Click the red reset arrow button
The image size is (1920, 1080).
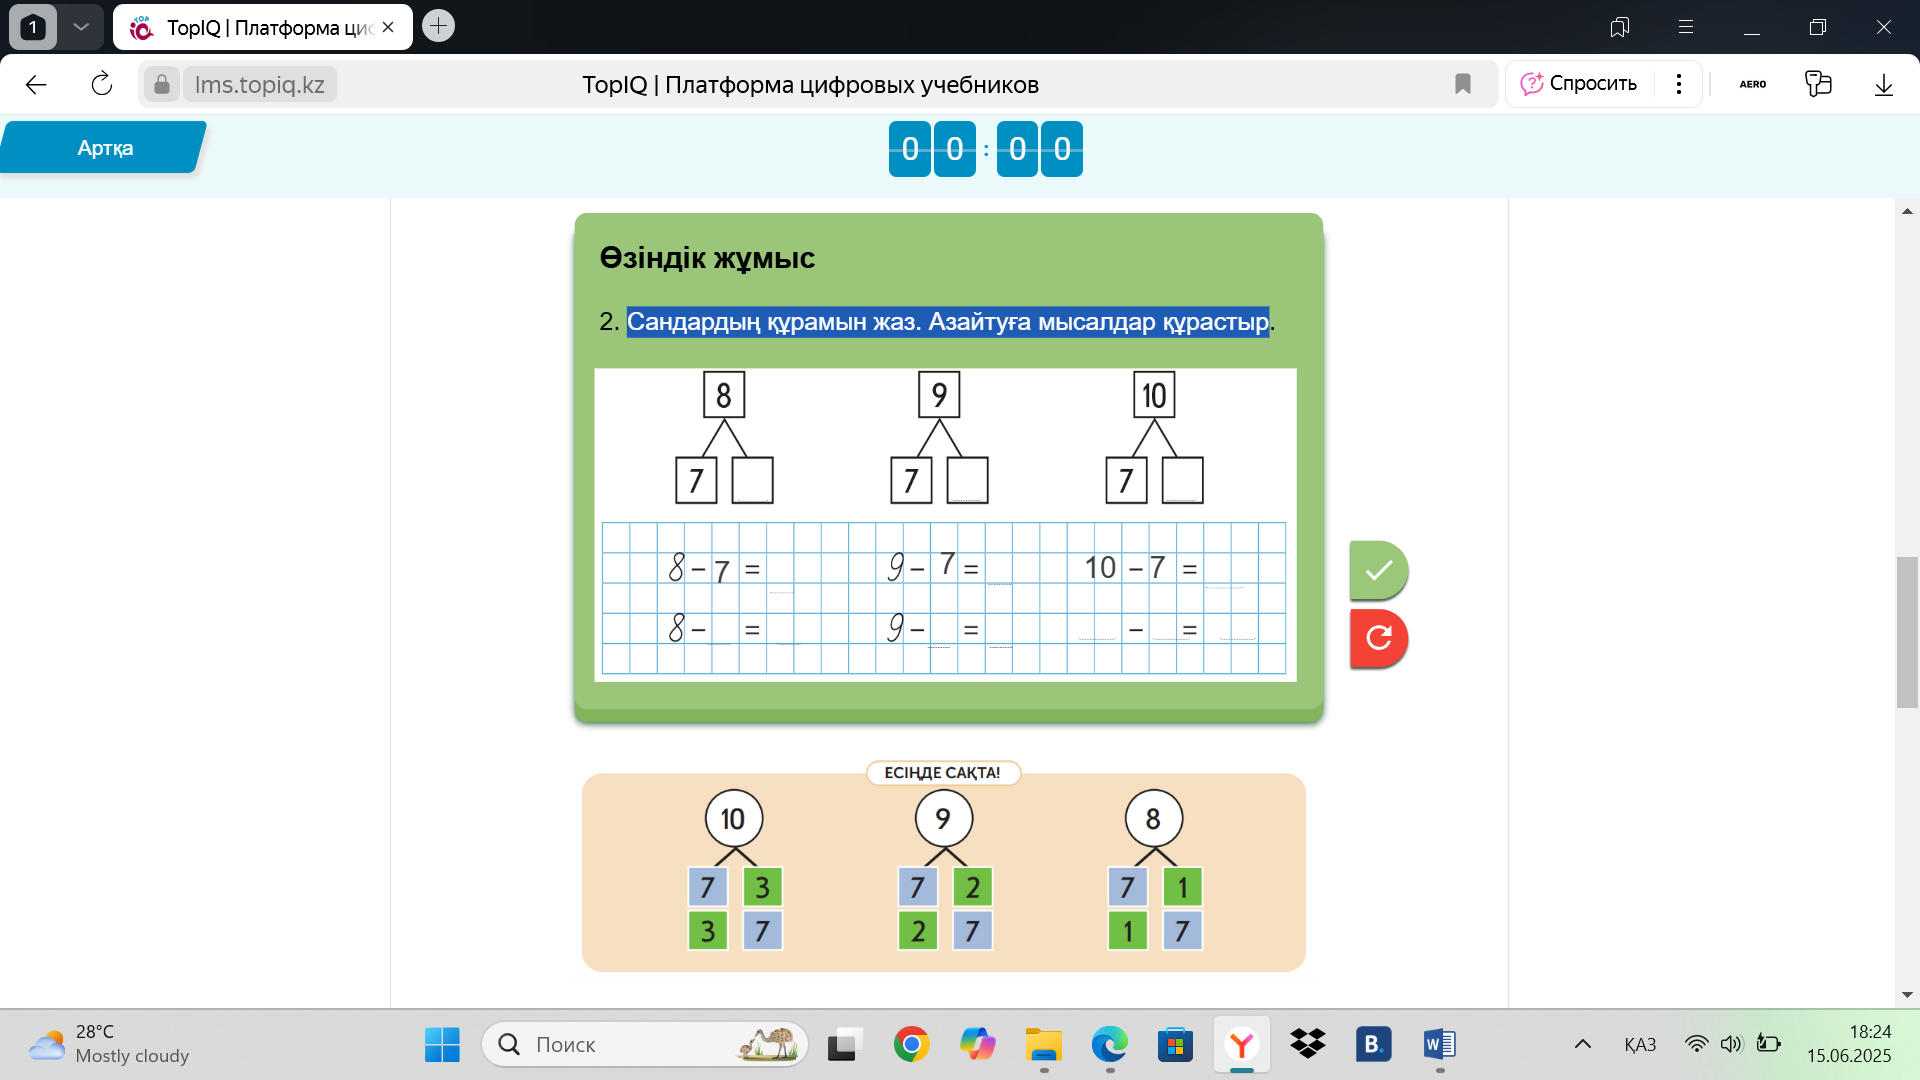click(x=1378, y=638)
